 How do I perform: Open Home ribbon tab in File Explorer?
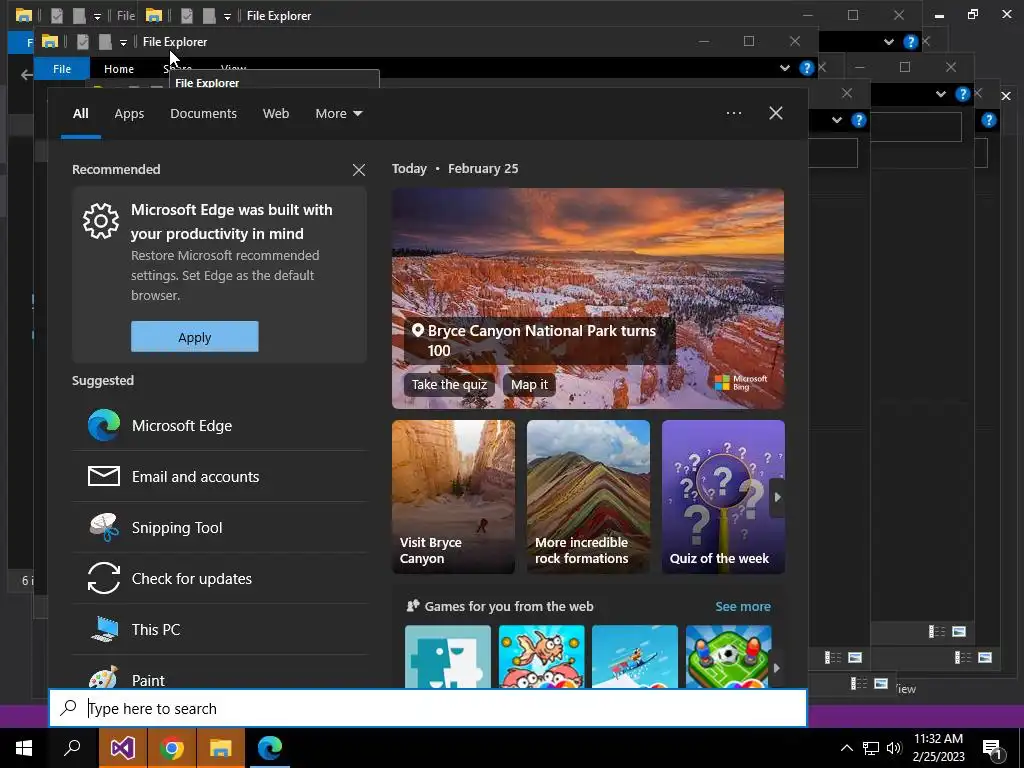[119, 69]
